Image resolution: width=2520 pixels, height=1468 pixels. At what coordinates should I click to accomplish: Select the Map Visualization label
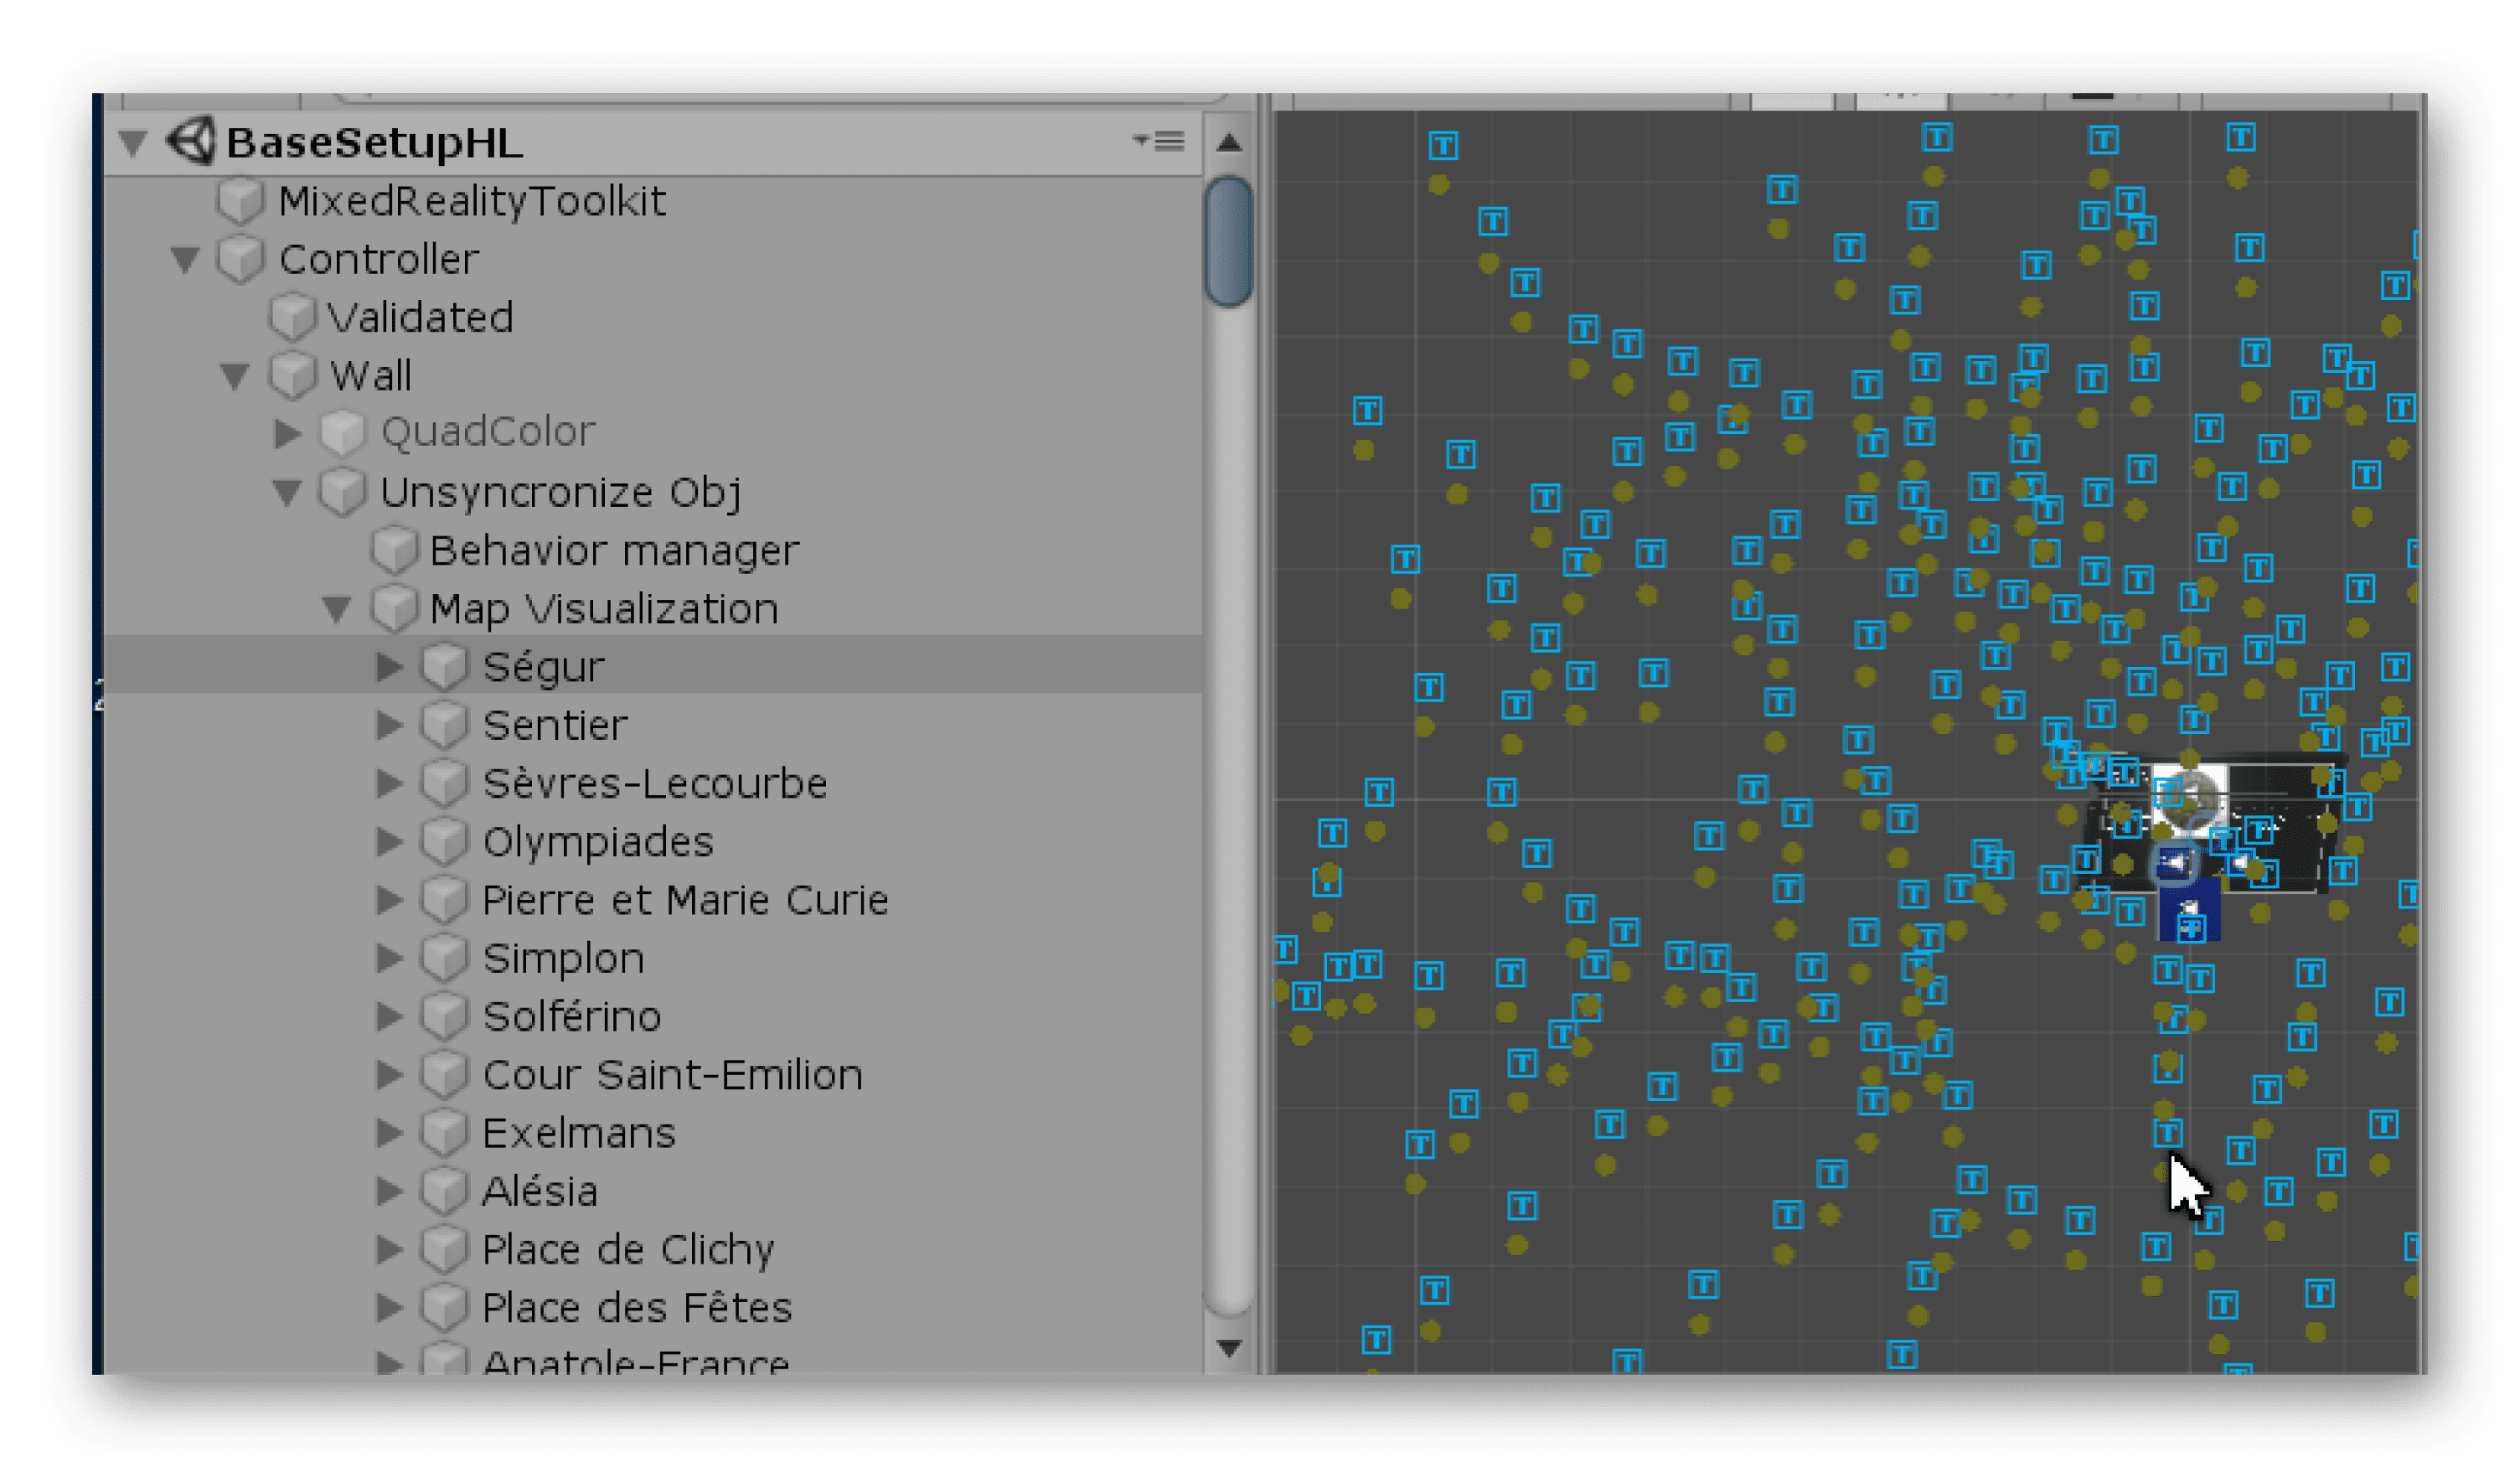pyautogui.click(x=604, y=610)
